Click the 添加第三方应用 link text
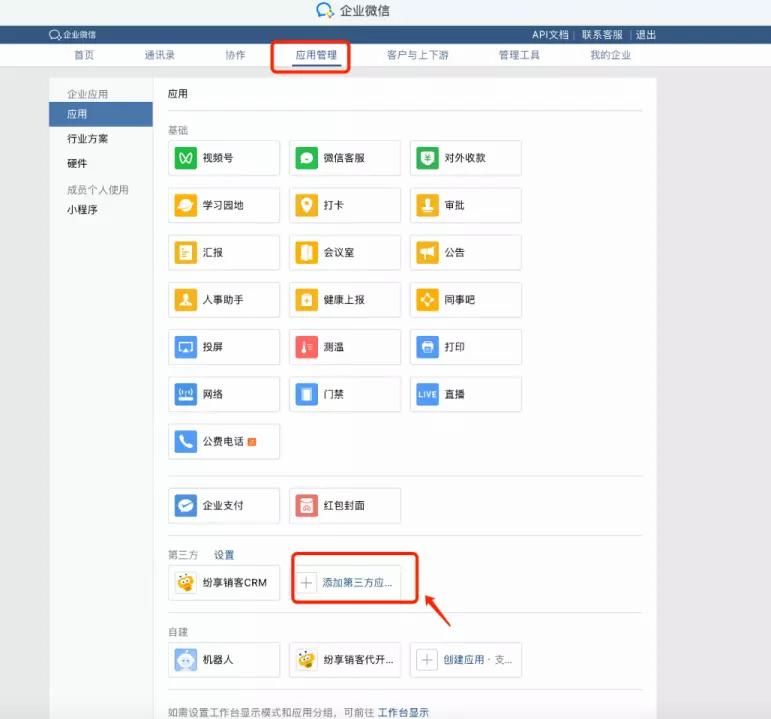 [357, 583]
